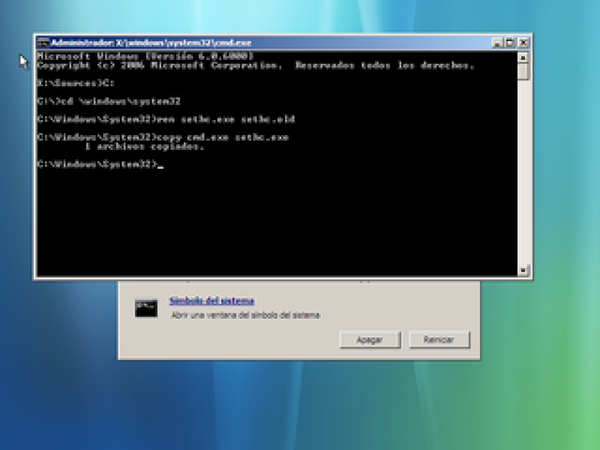Click the last C:\Windows\System32> prompt

pos(98,165)
